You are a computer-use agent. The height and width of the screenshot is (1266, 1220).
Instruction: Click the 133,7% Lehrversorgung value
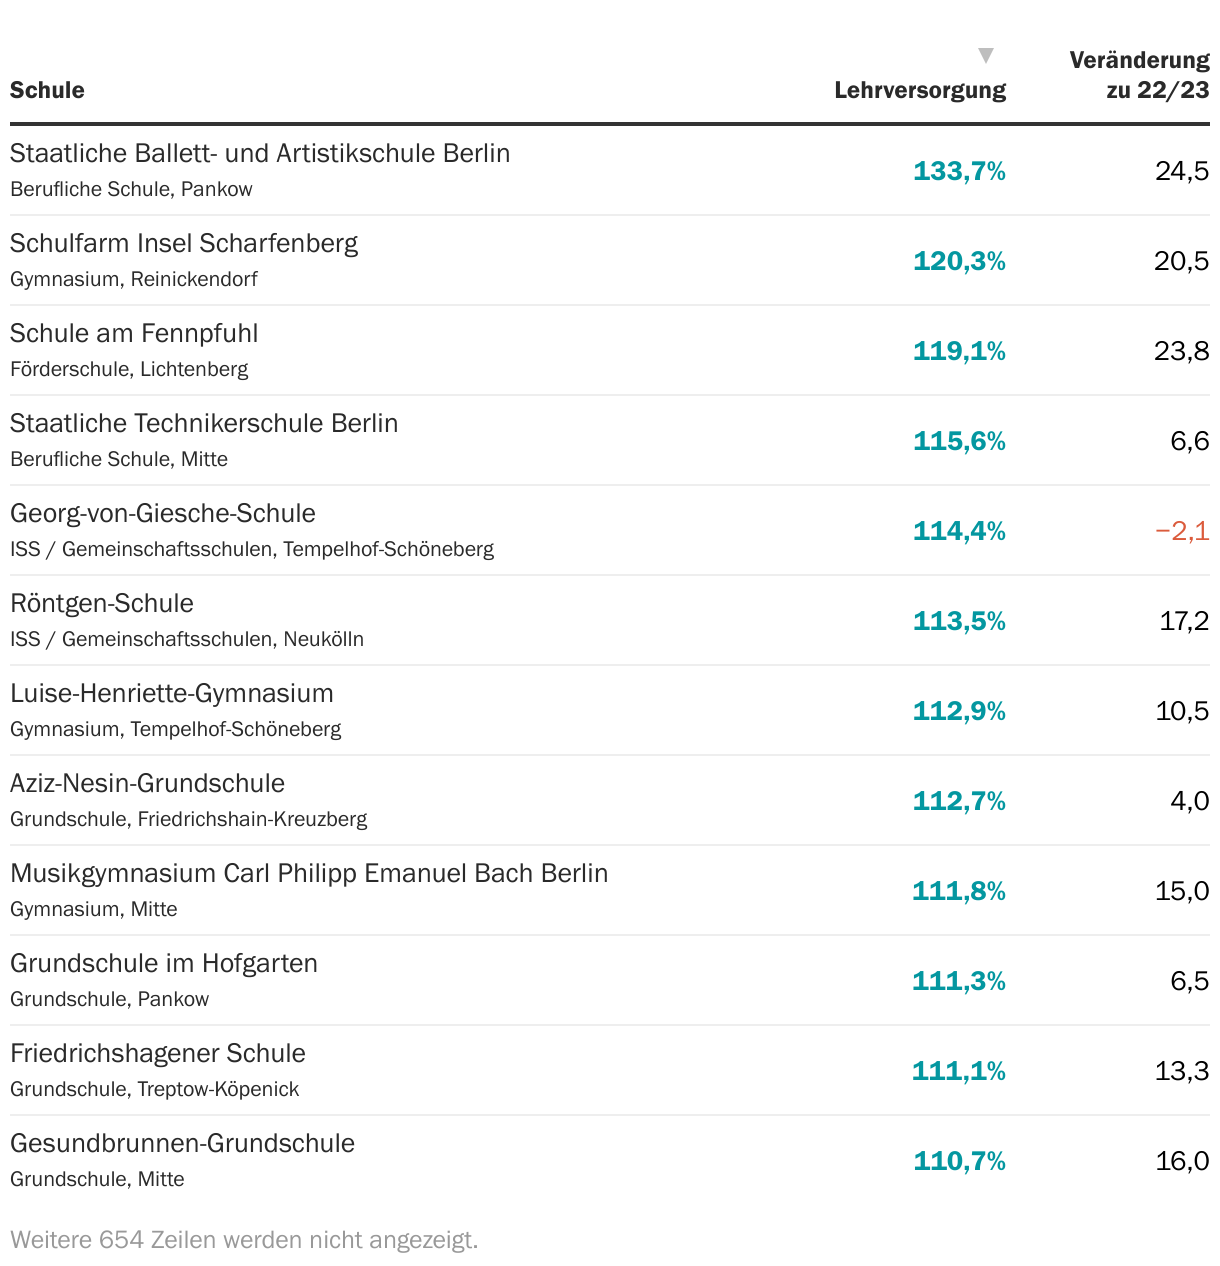(959, 171)
